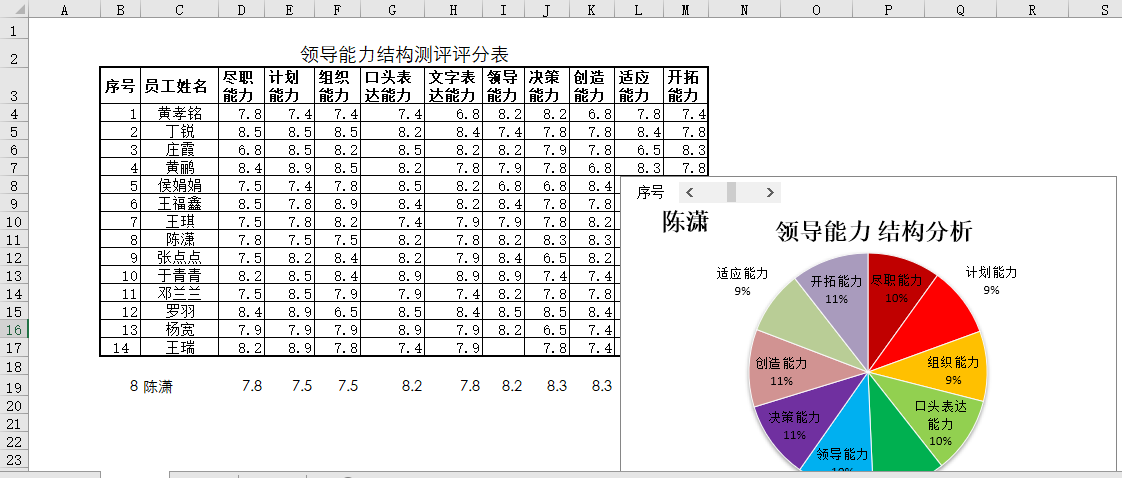Click the scroll bar left arrow beside 序号

coord(689,192)
